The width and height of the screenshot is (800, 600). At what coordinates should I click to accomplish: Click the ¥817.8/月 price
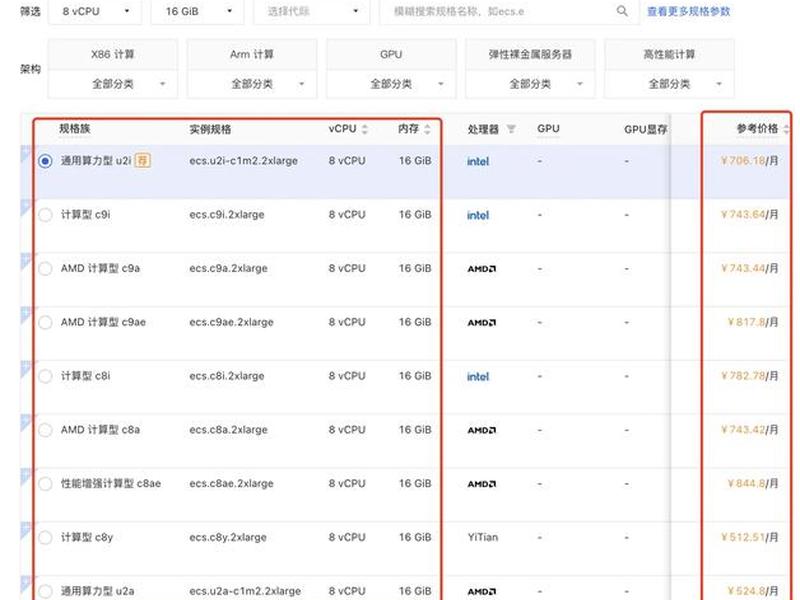(x=753, y=322)
